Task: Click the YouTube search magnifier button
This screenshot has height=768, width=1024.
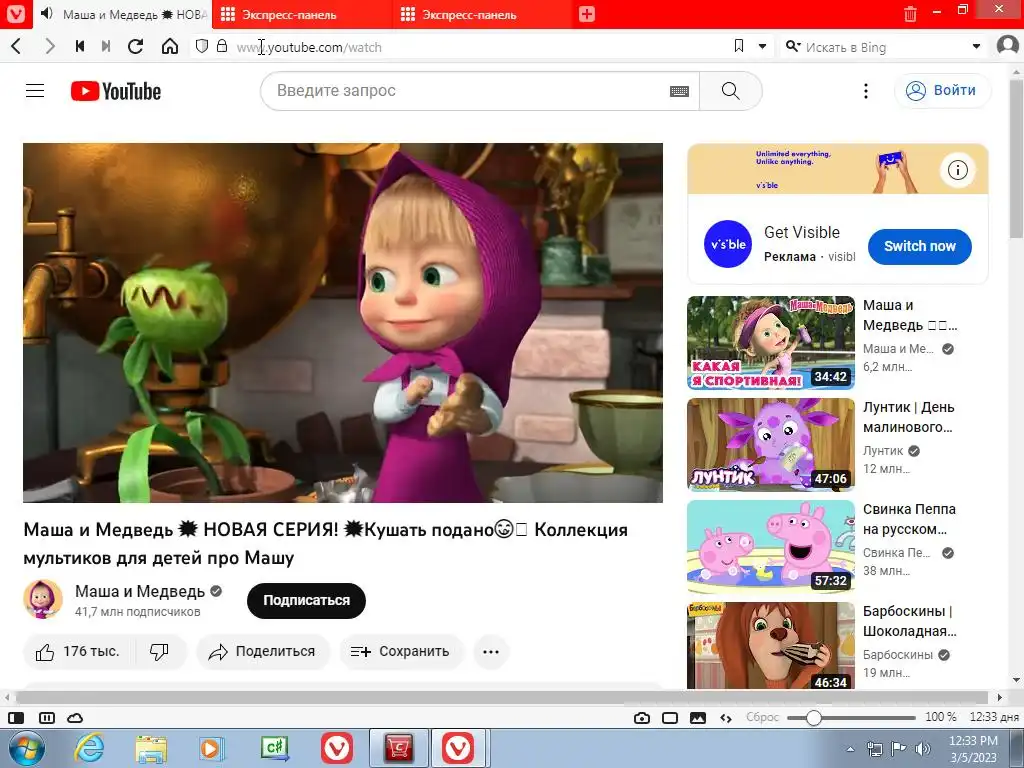Action: [731, 91]
